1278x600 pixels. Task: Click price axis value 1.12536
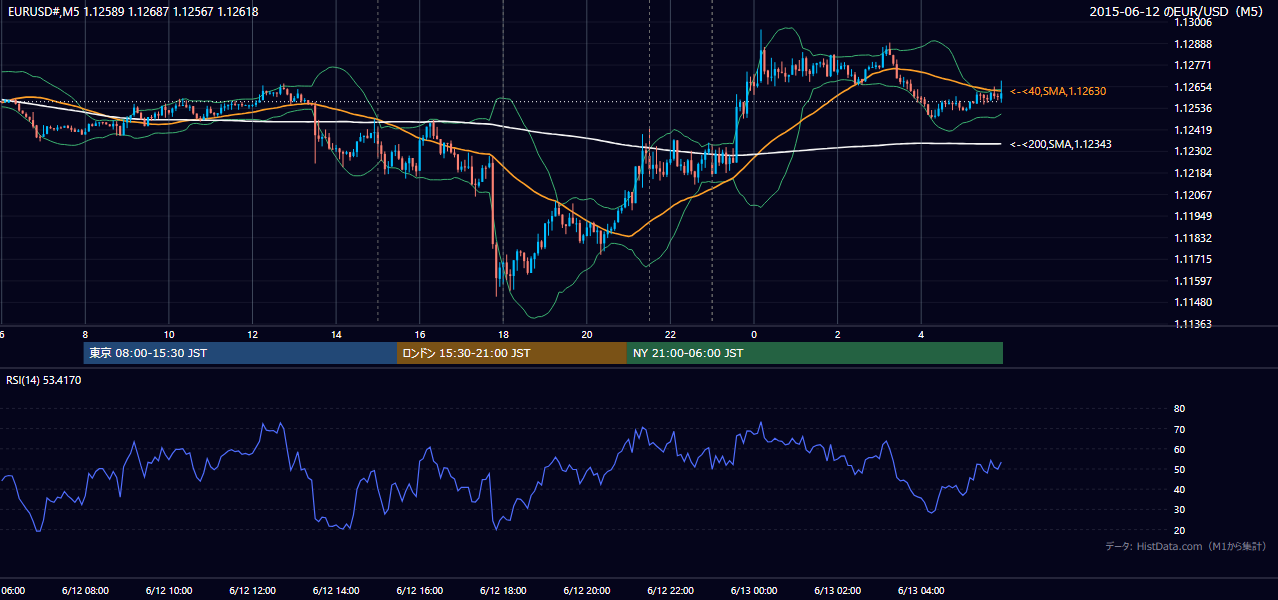[1192, 108]
